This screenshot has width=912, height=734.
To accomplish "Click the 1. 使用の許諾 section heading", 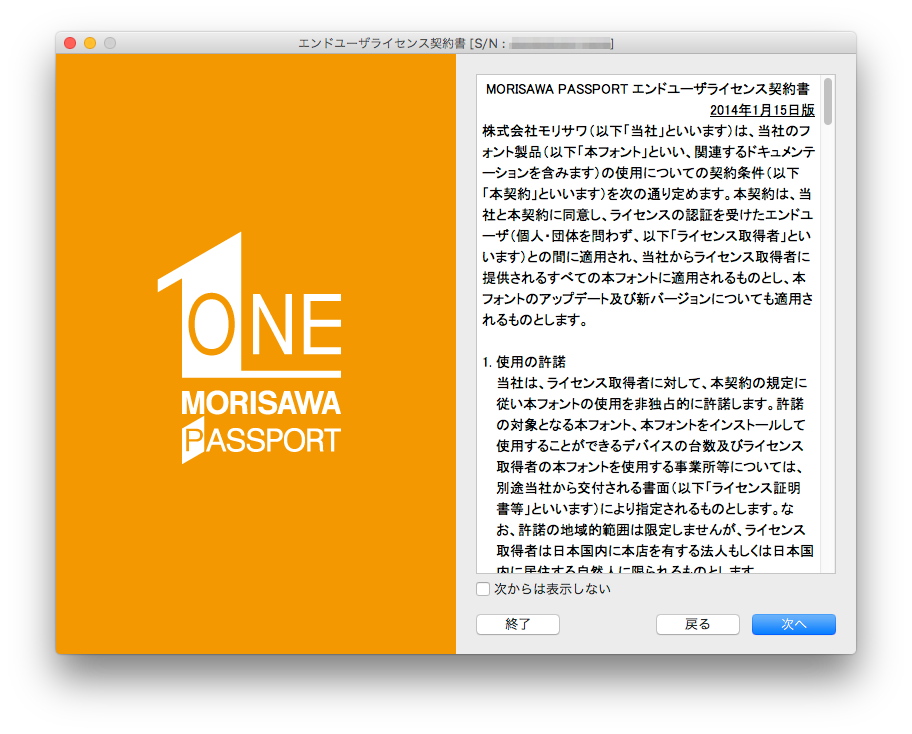I will point(524,362).
